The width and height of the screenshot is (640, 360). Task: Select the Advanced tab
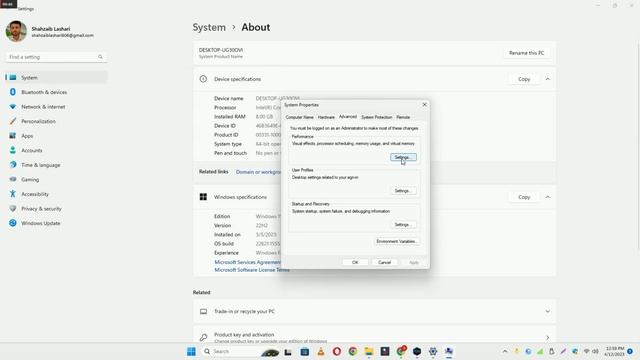(x=348, y=117)
